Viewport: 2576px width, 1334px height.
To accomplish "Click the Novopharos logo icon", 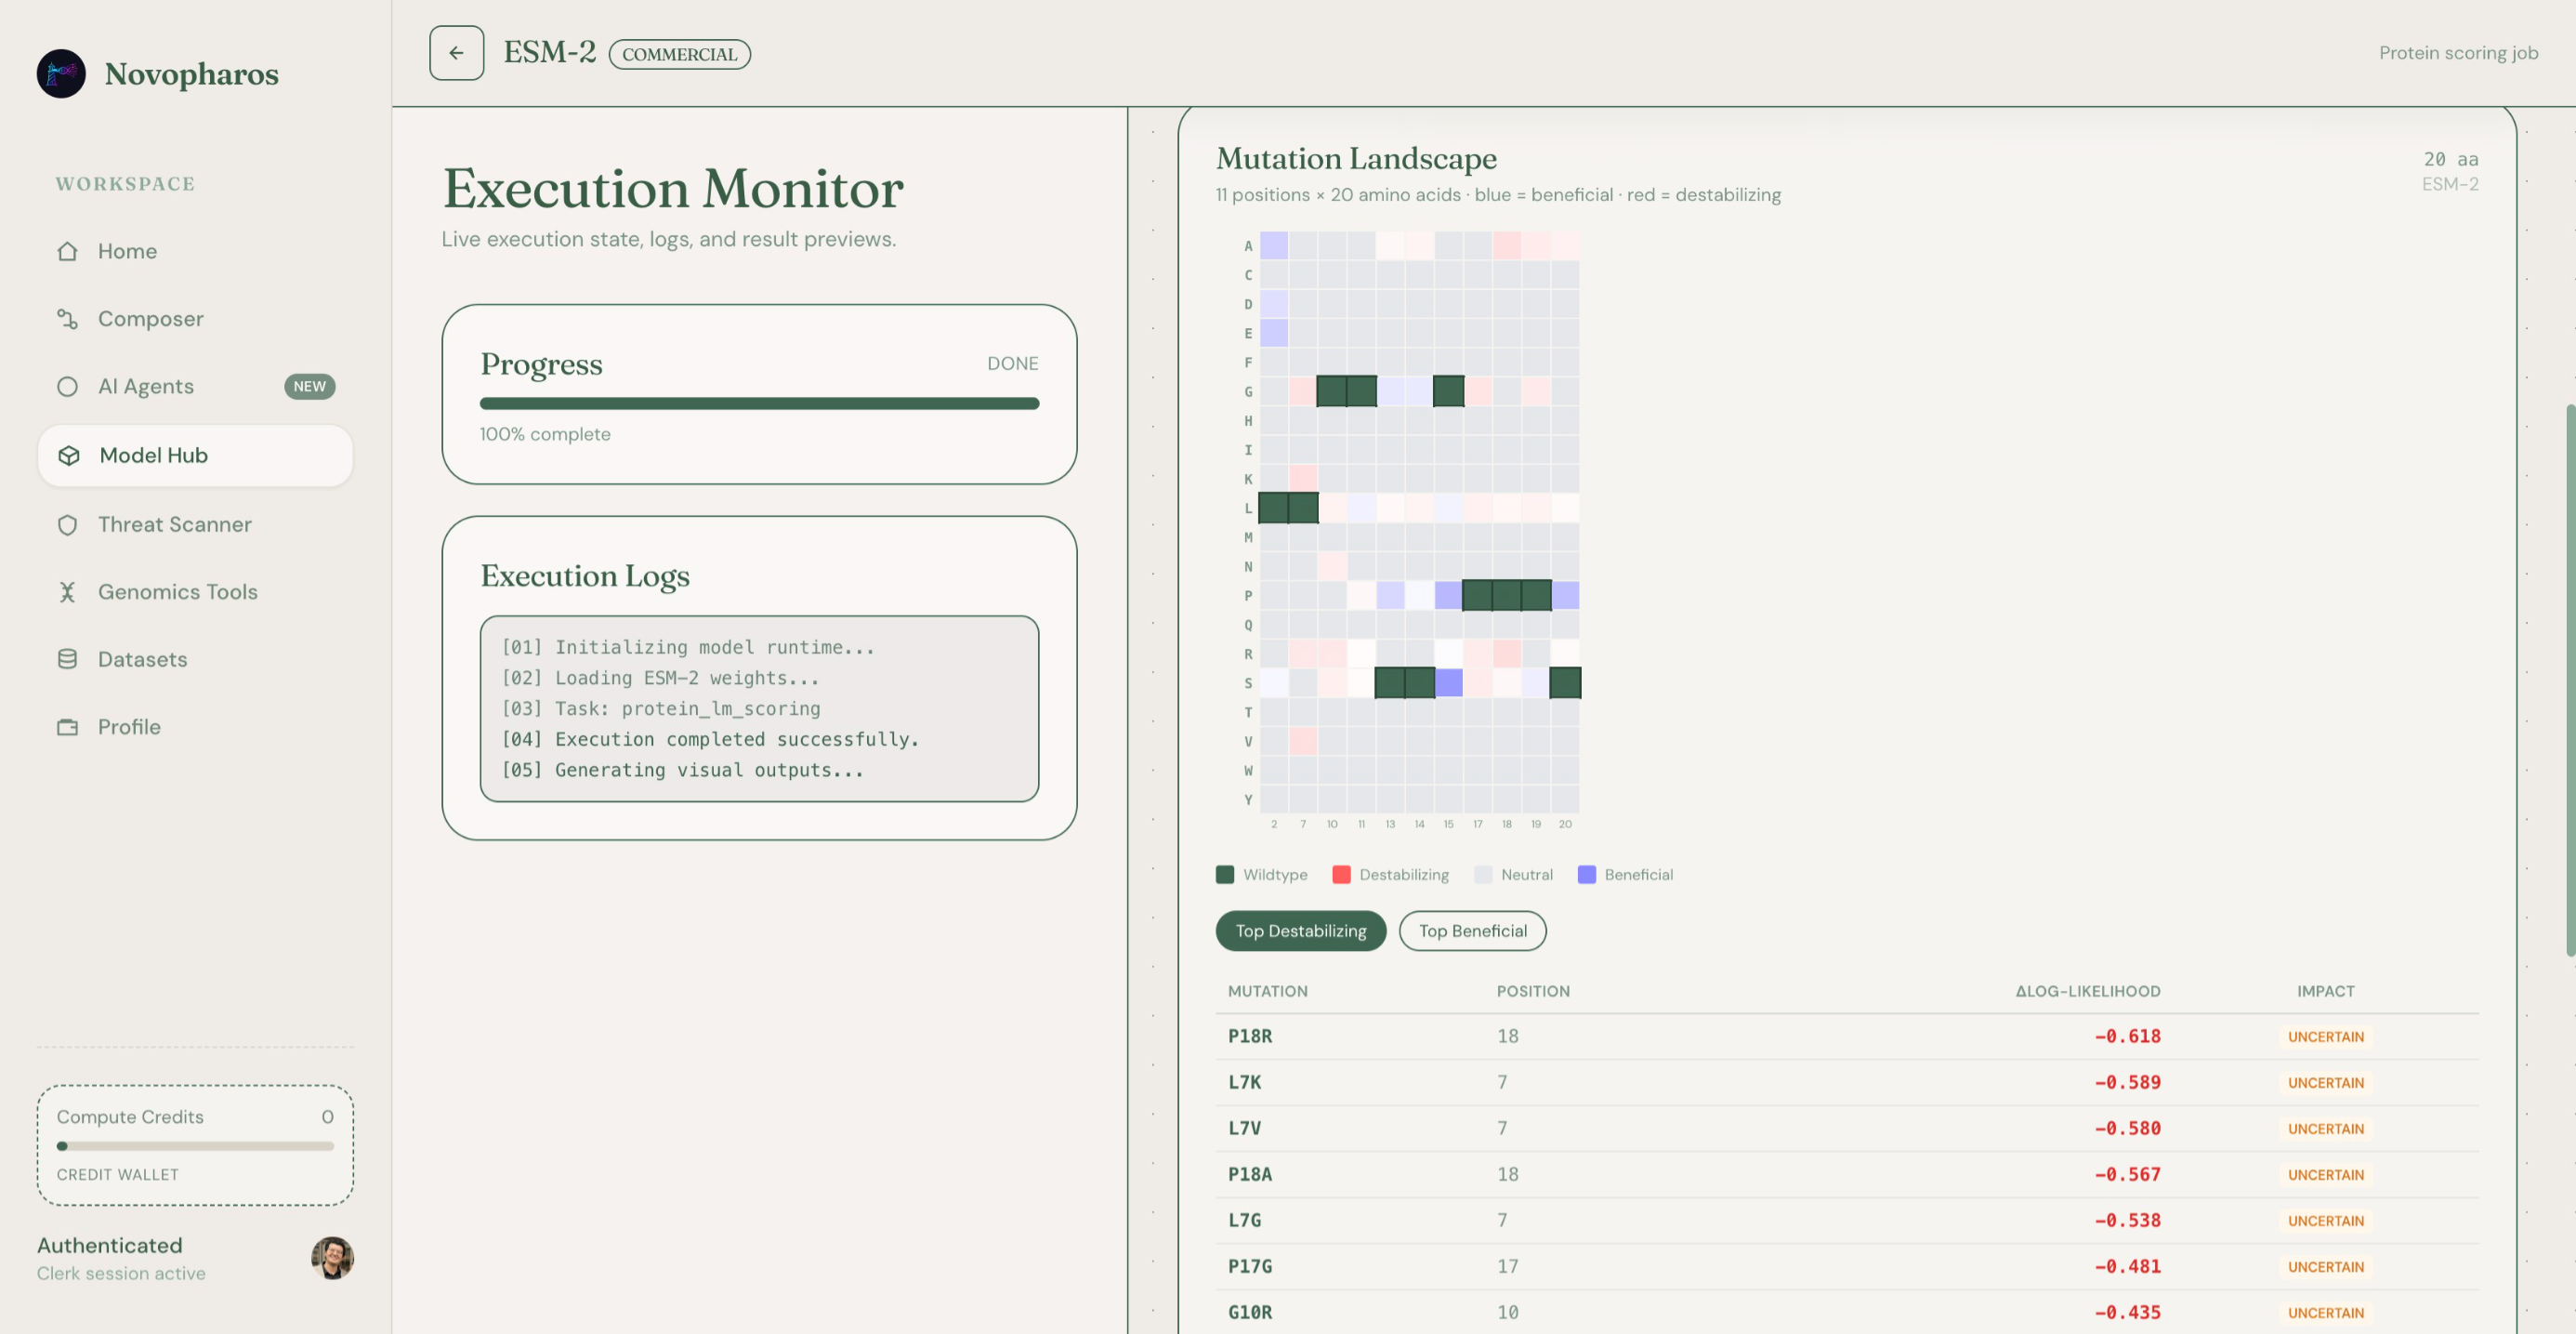I will point(61,73).
